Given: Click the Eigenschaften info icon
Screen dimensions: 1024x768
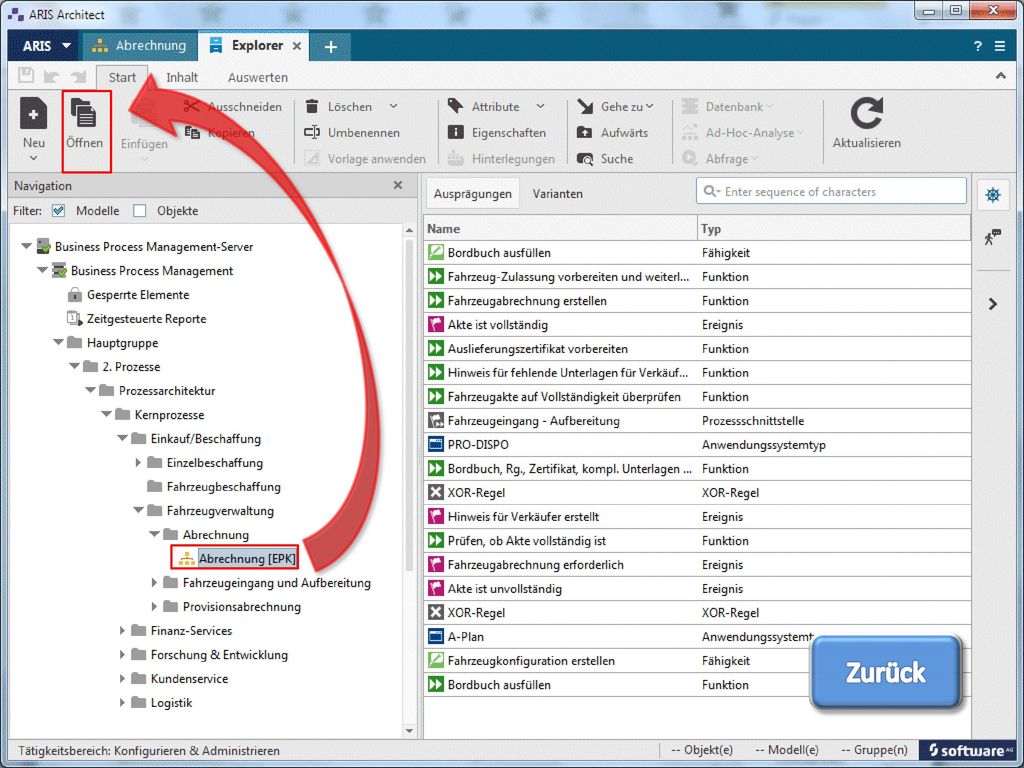Looking at the screenshot, I should [455, 133].
